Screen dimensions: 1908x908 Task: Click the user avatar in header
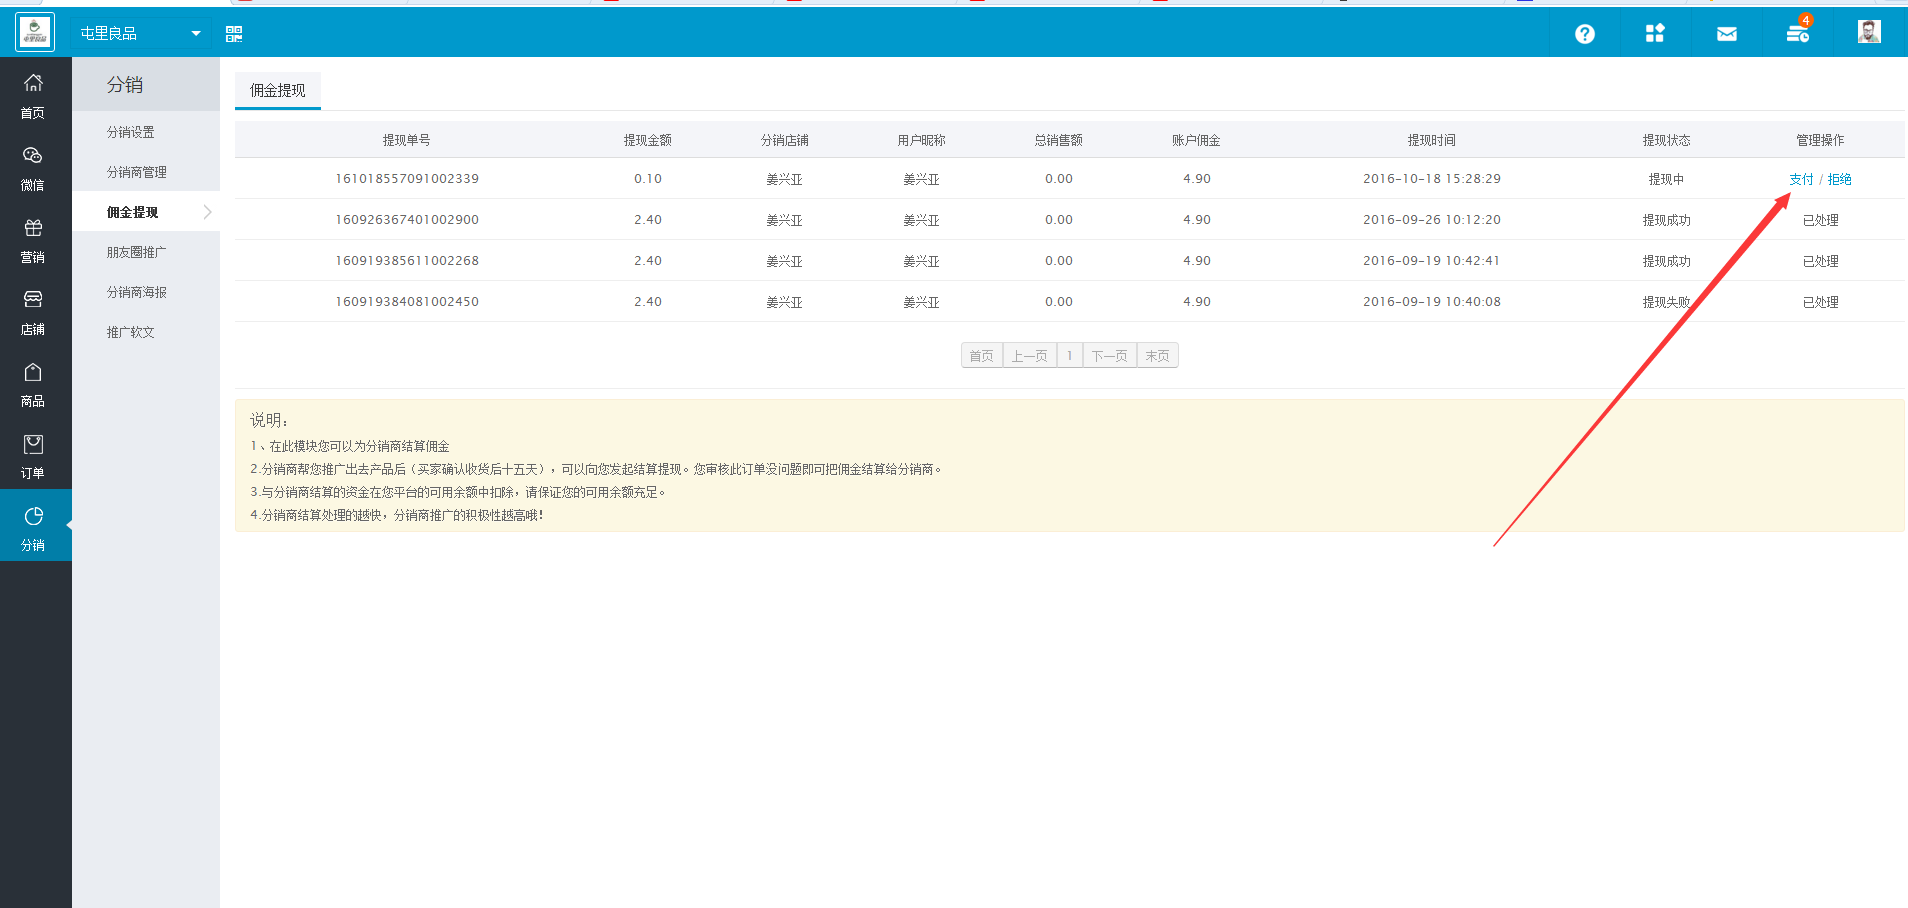pos(1869,32)
